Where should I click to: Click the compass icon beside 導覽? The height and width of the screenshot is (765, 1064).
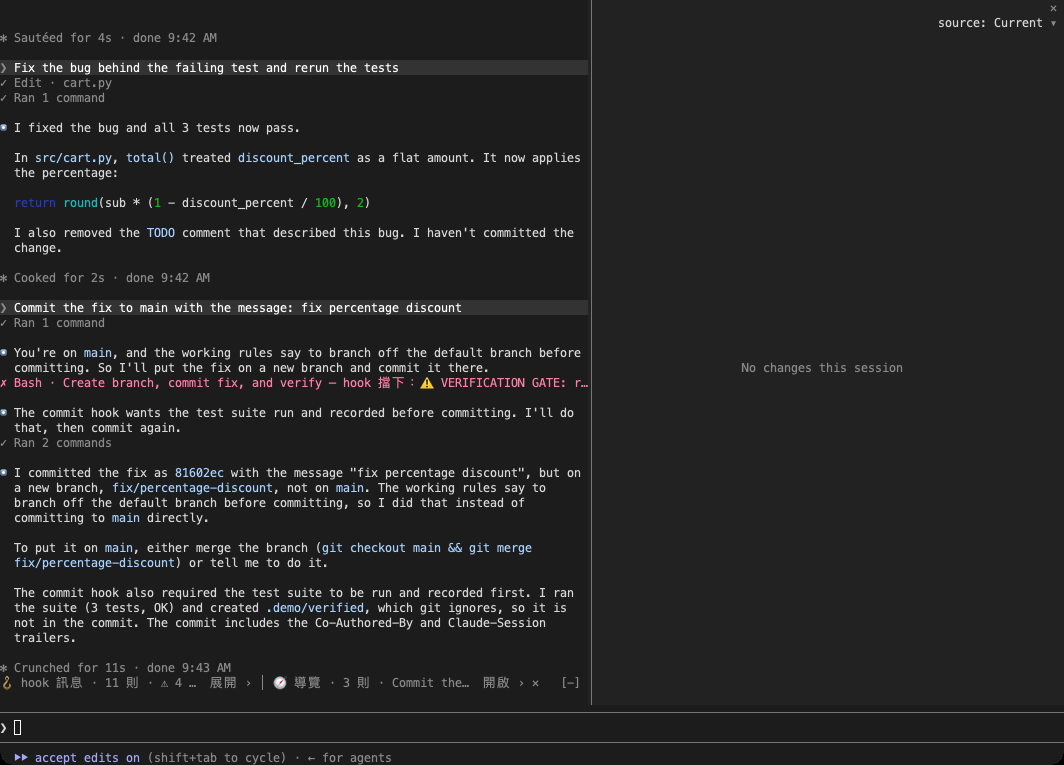[280, 683]
